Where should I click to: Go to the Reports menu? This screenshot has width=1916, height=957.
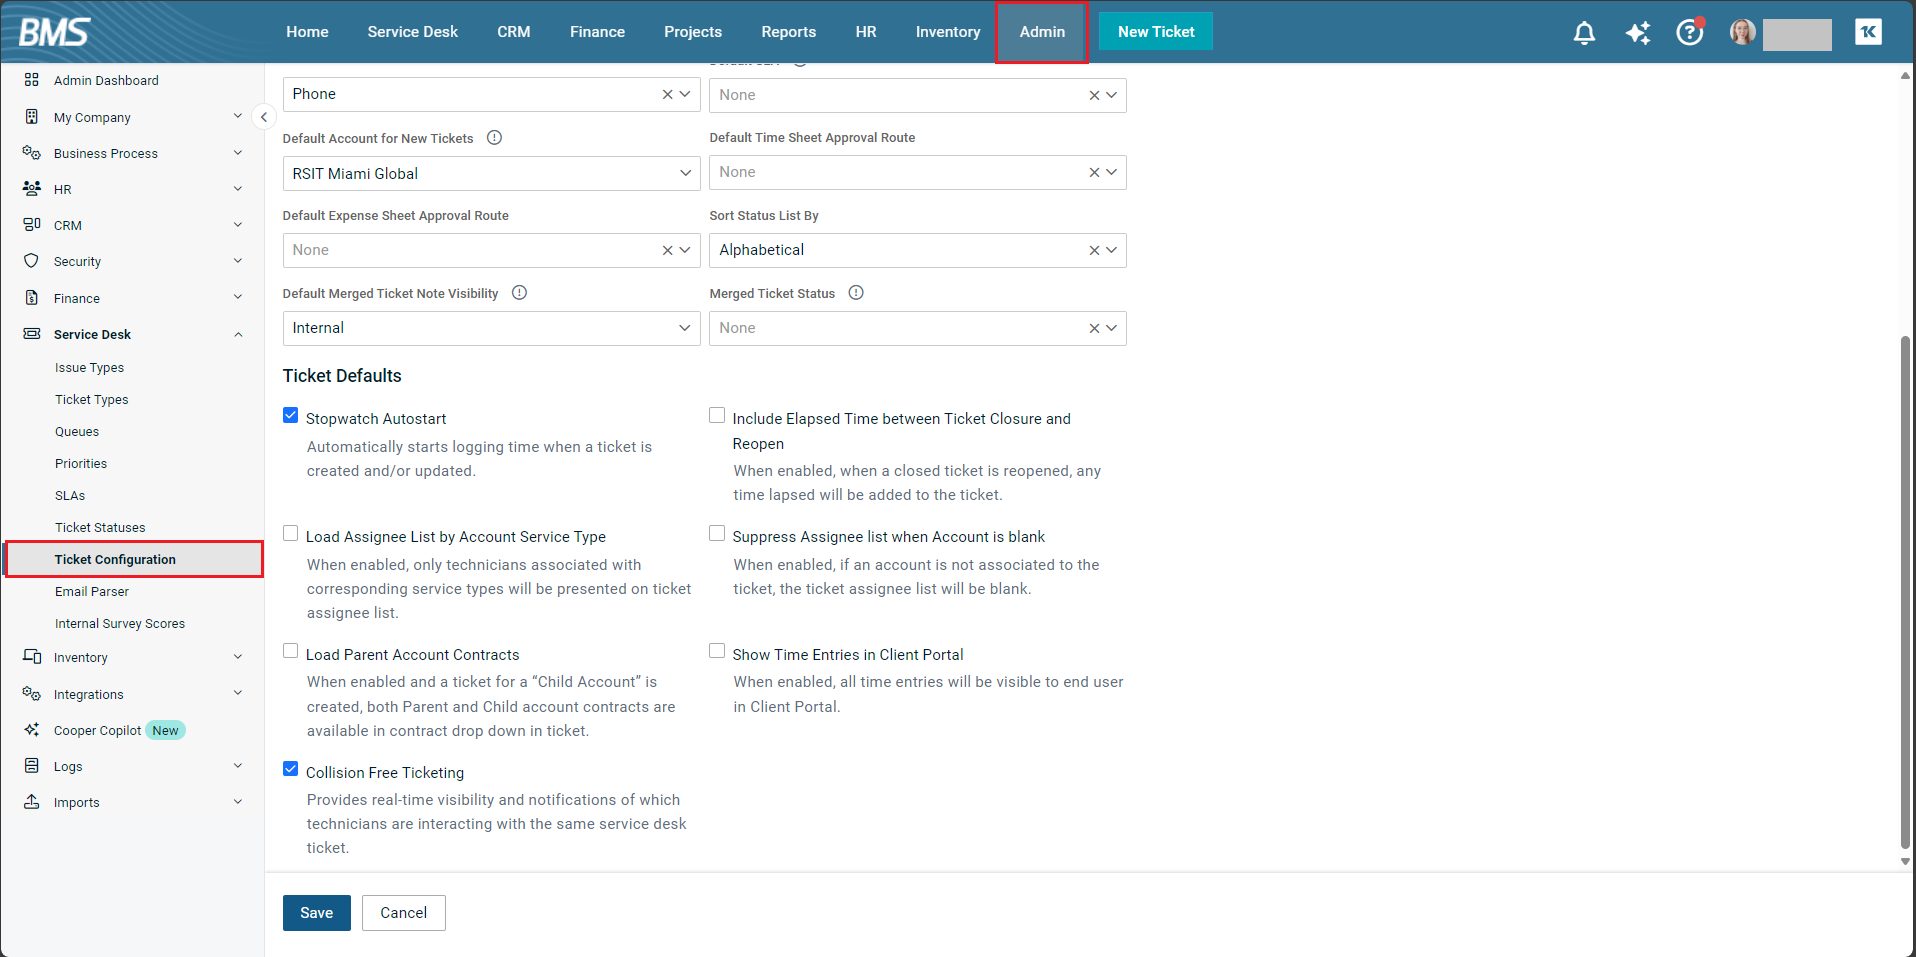(x=788, y=32)
